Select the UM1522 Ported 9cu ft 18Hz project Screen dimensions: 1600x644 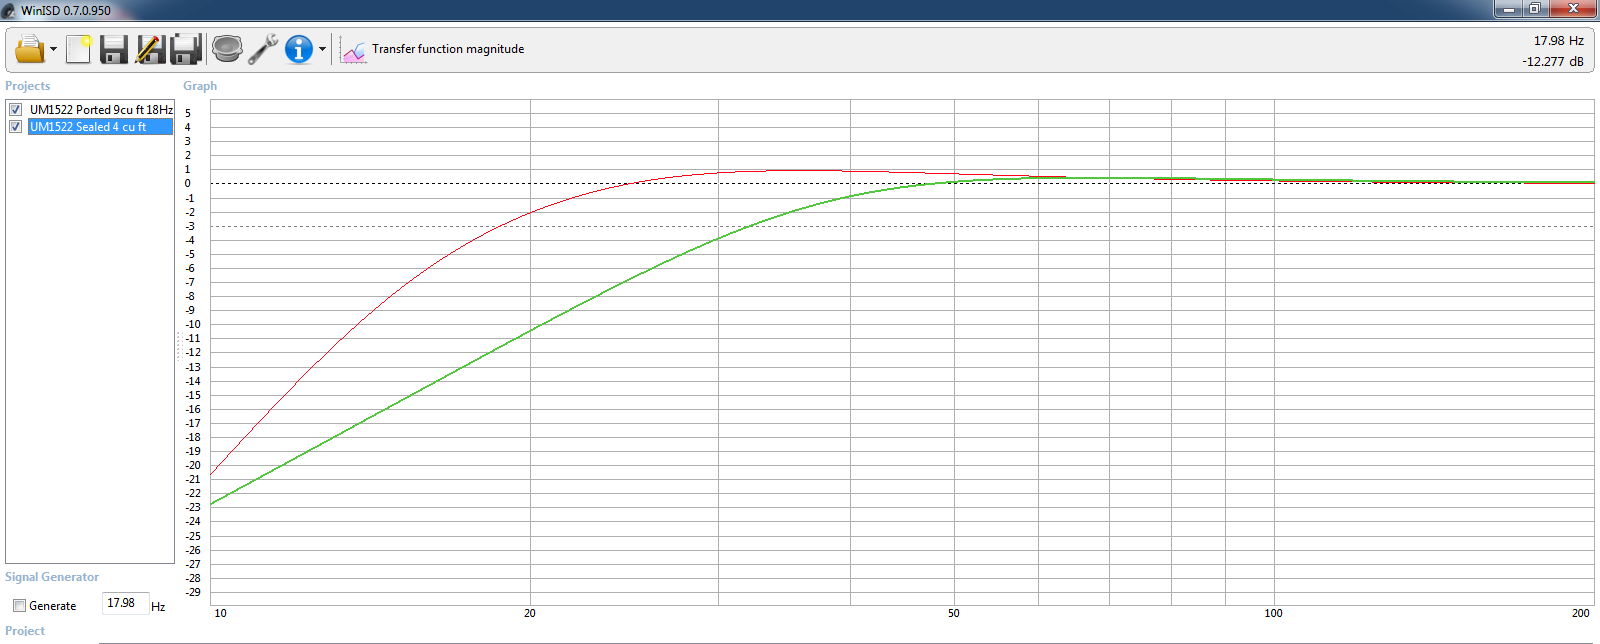[101, 110]
